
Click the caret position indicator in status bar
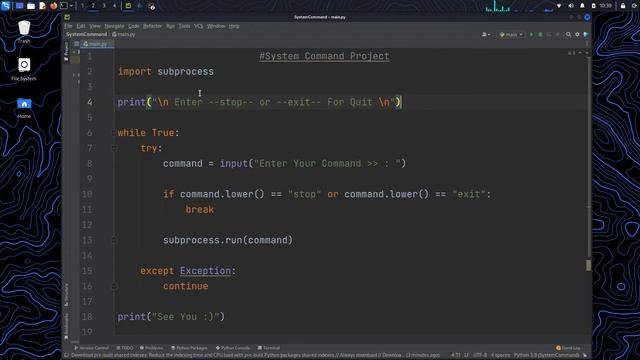456,356
